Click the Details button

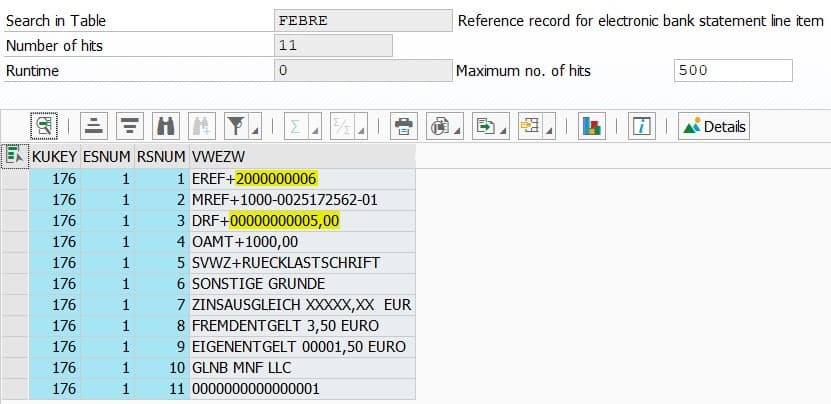[714, 126]
